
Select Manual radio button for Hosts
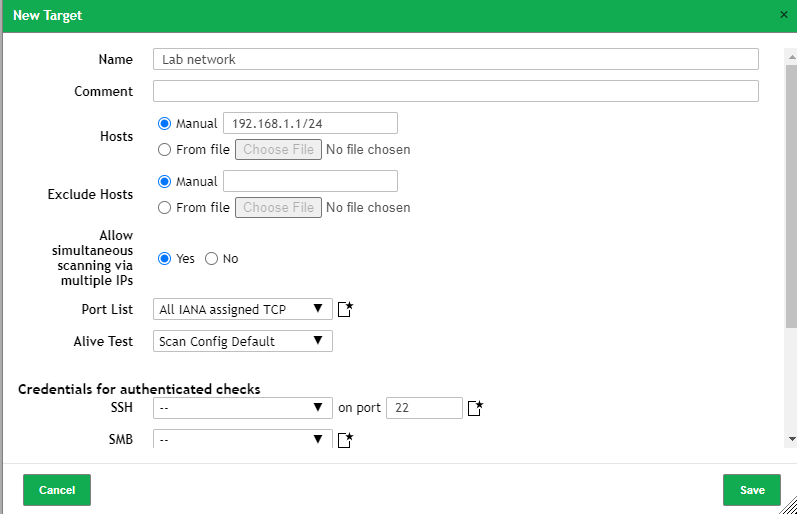(165, 123)
